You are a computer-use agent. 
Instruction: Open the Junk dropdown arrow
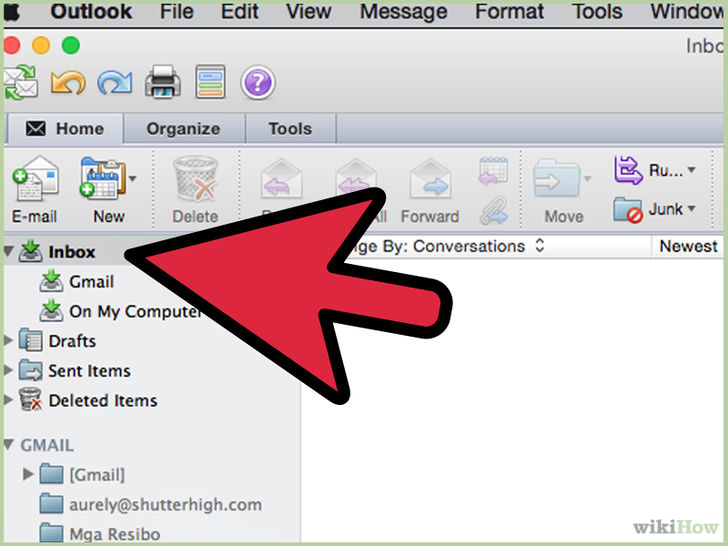[x=691, y=209]
